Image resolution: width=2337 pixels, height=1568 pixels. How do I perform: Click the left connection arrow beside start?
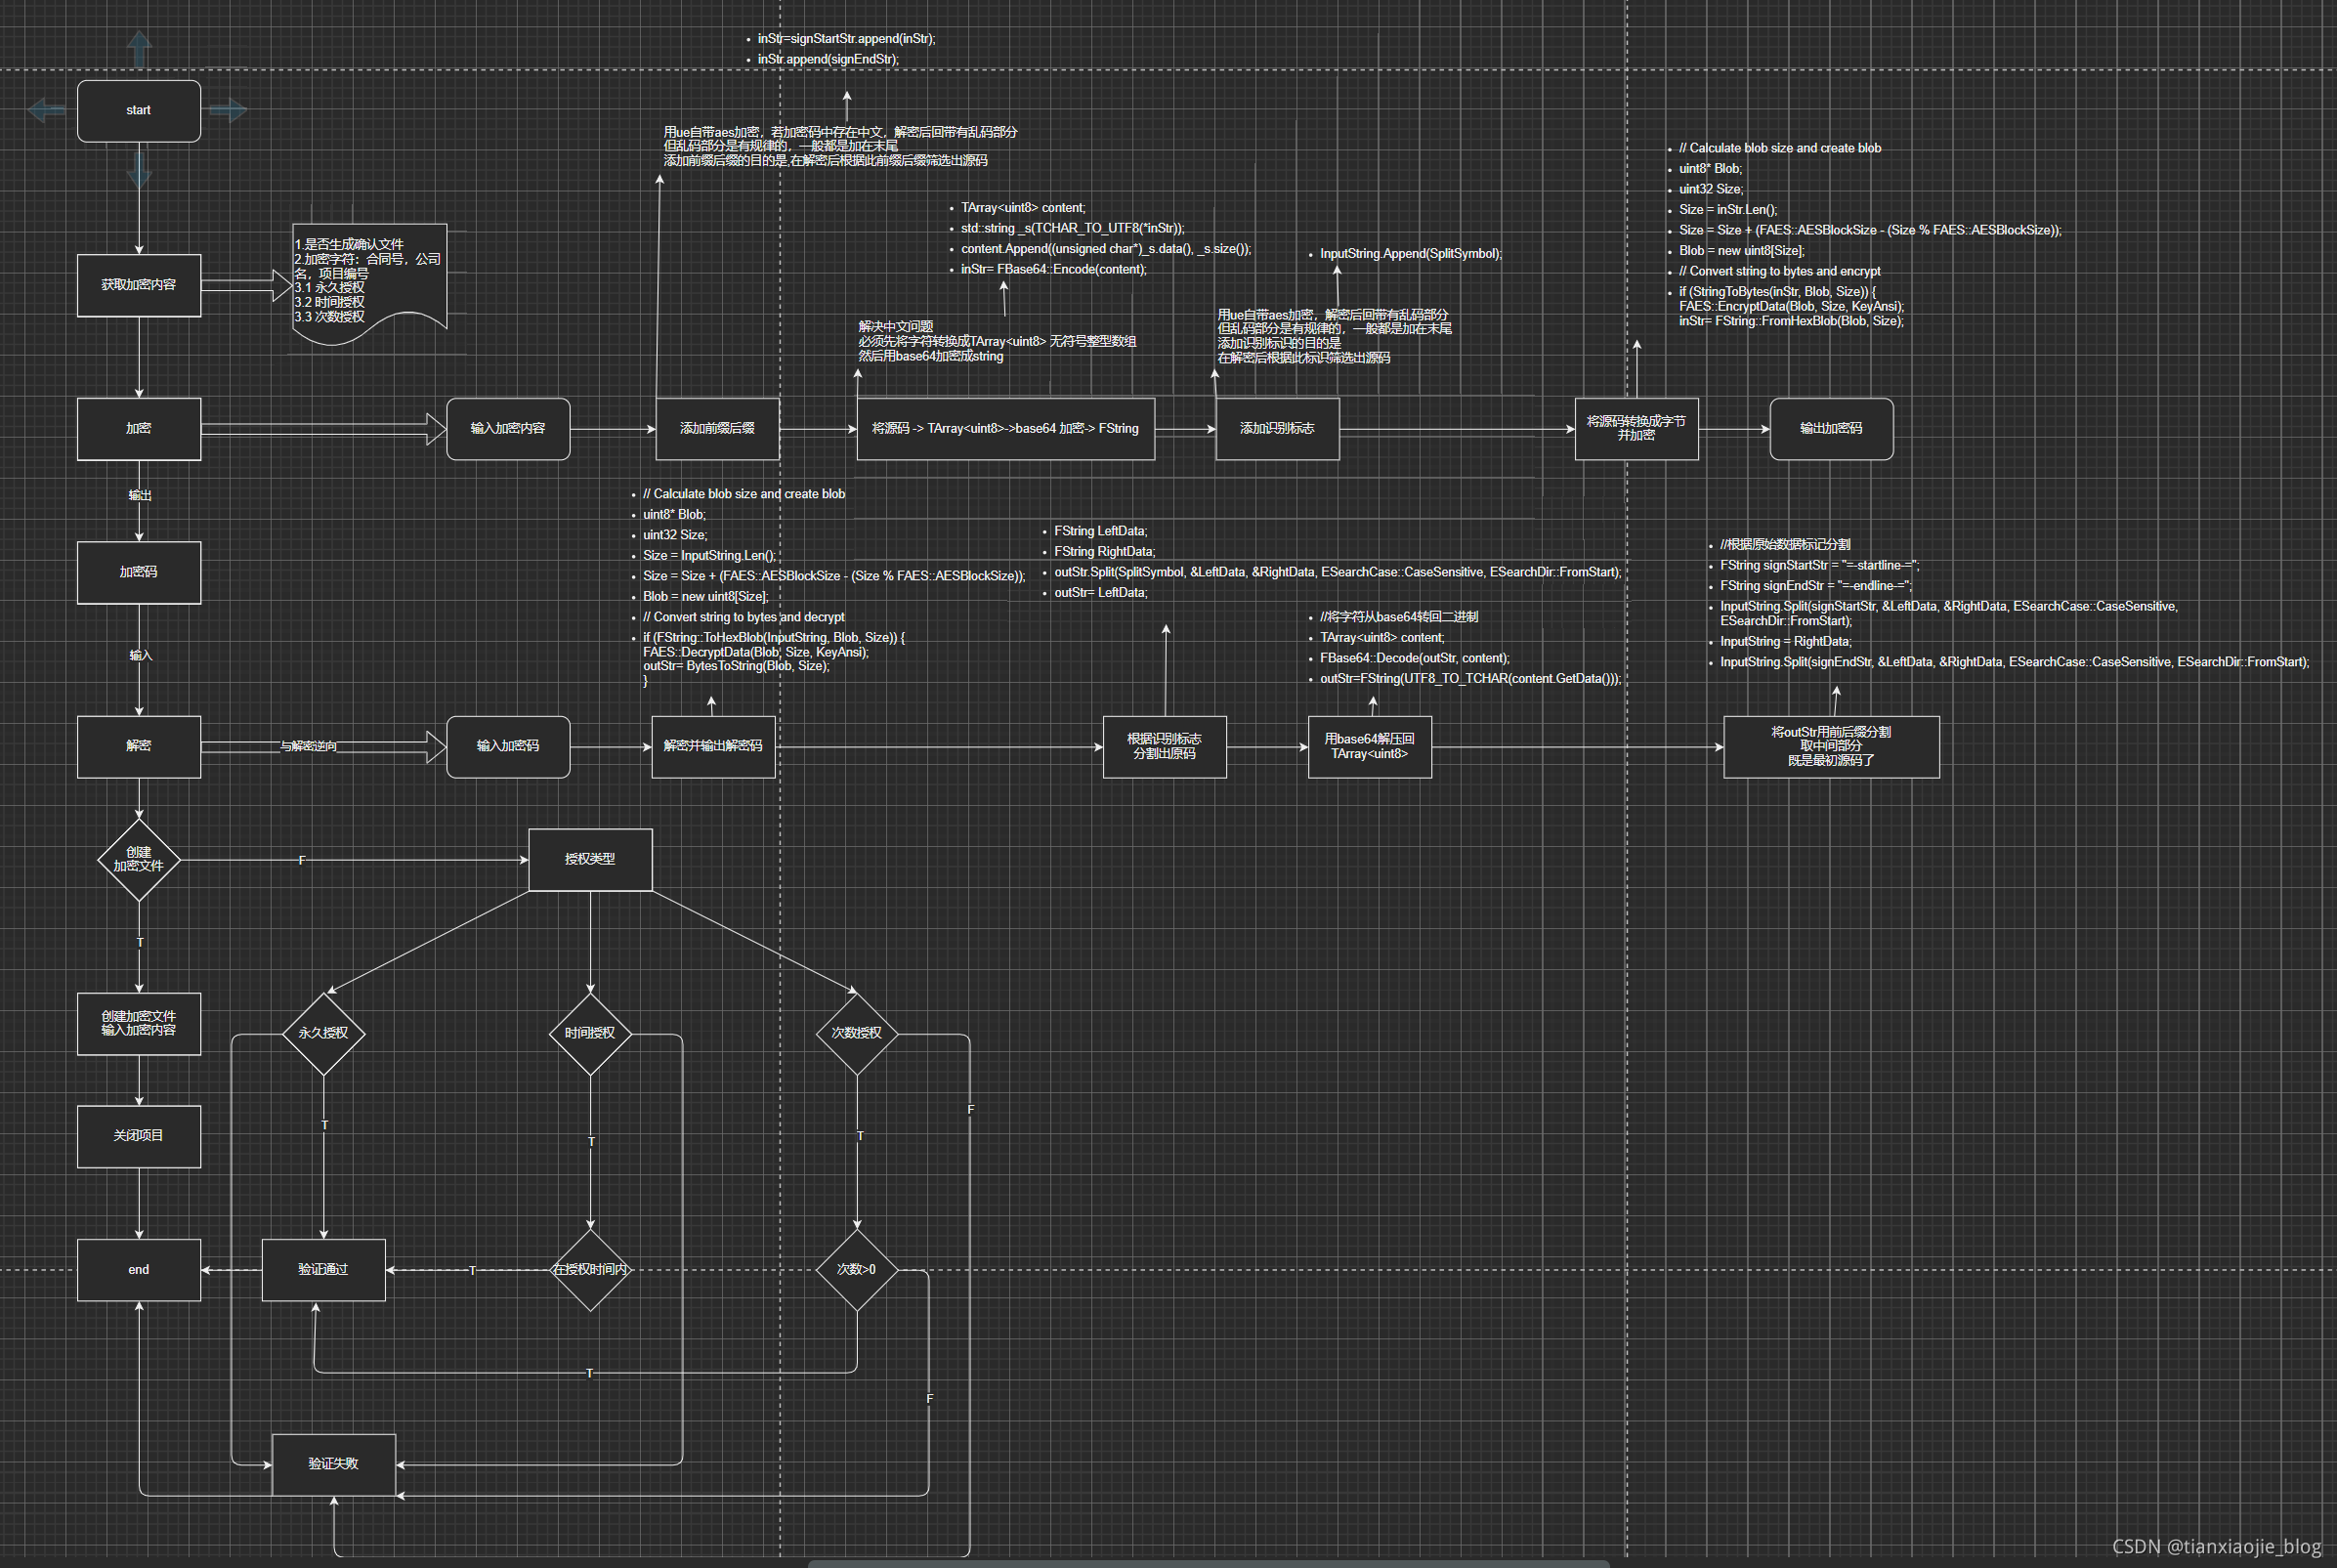click(x=47, y=110)
